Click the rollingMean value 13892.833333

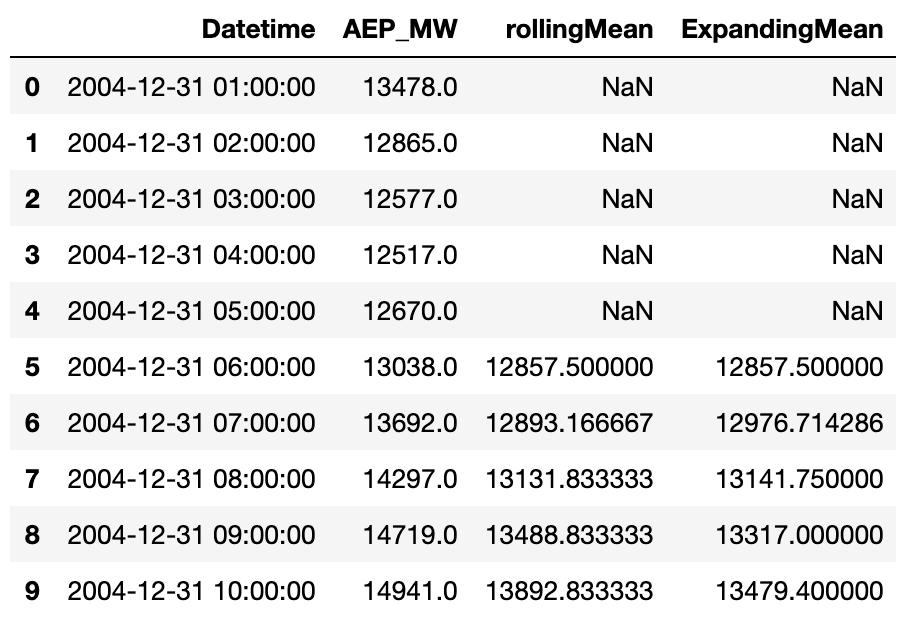click(569, 591)
